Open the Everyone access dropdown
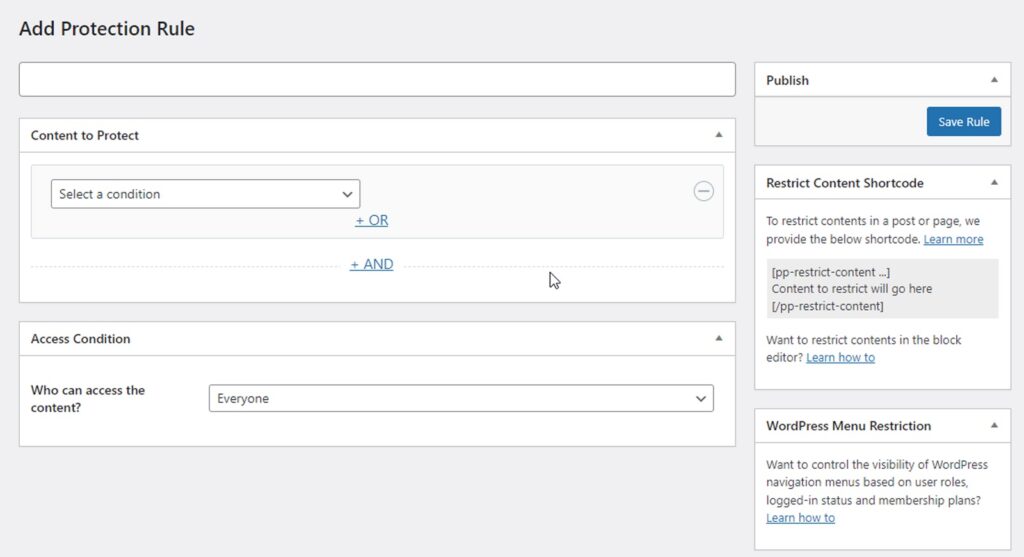The image size is (1024, 557). click(461, 398)
